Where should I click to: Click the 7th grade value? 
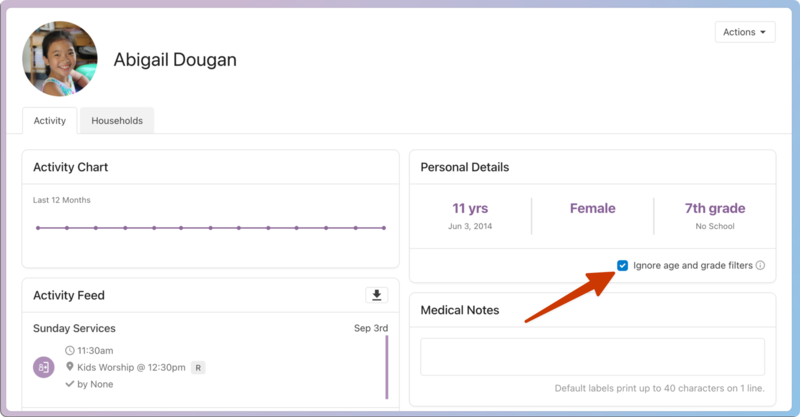714,209
